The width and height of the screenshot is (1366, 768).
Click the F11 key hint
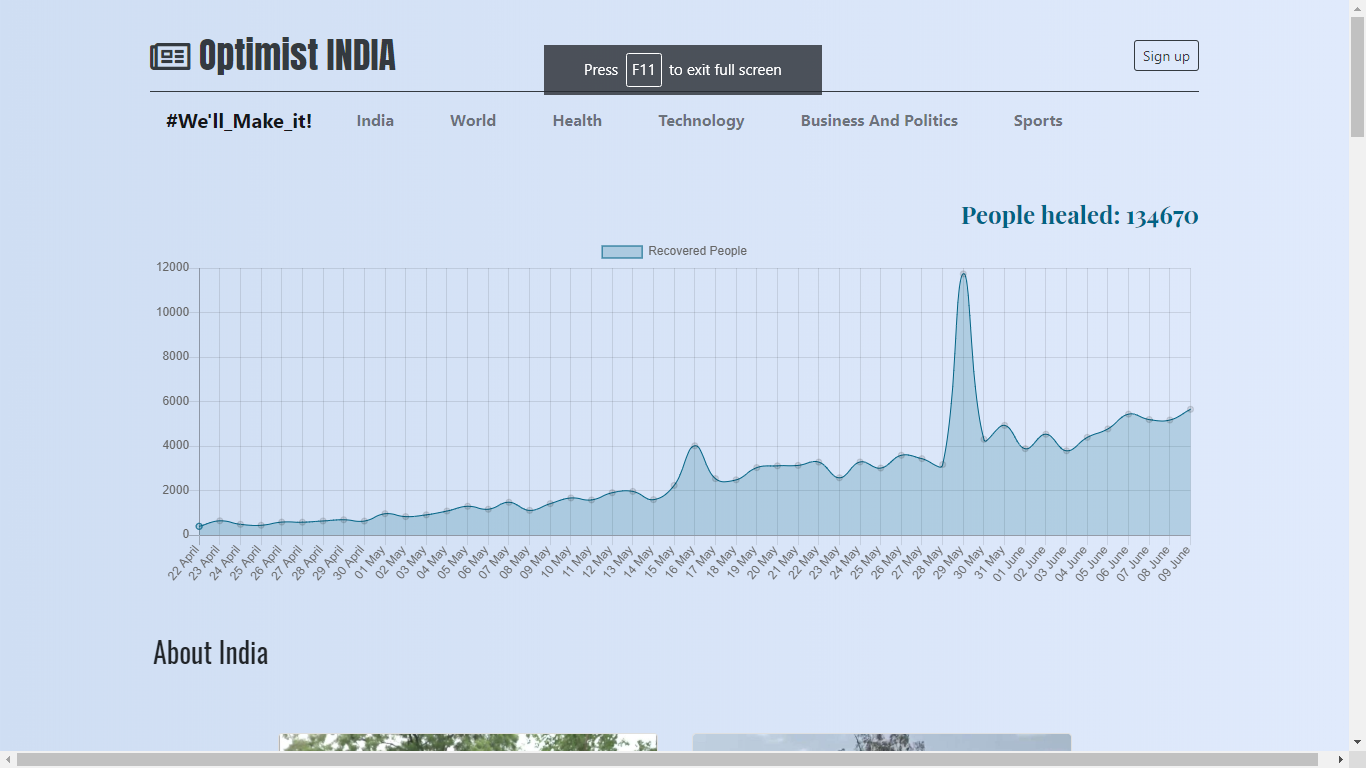[x=643, y=70]
